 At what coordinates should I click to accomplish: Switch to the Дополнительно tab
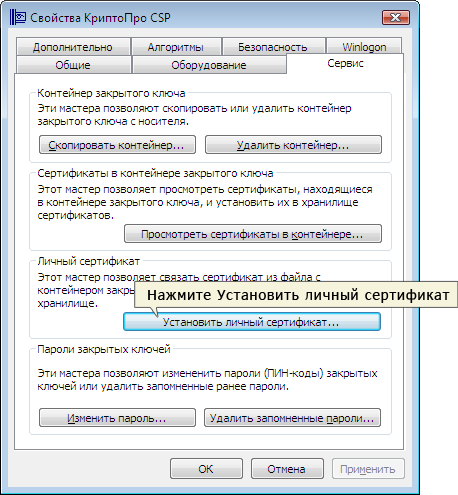(73, 47)
